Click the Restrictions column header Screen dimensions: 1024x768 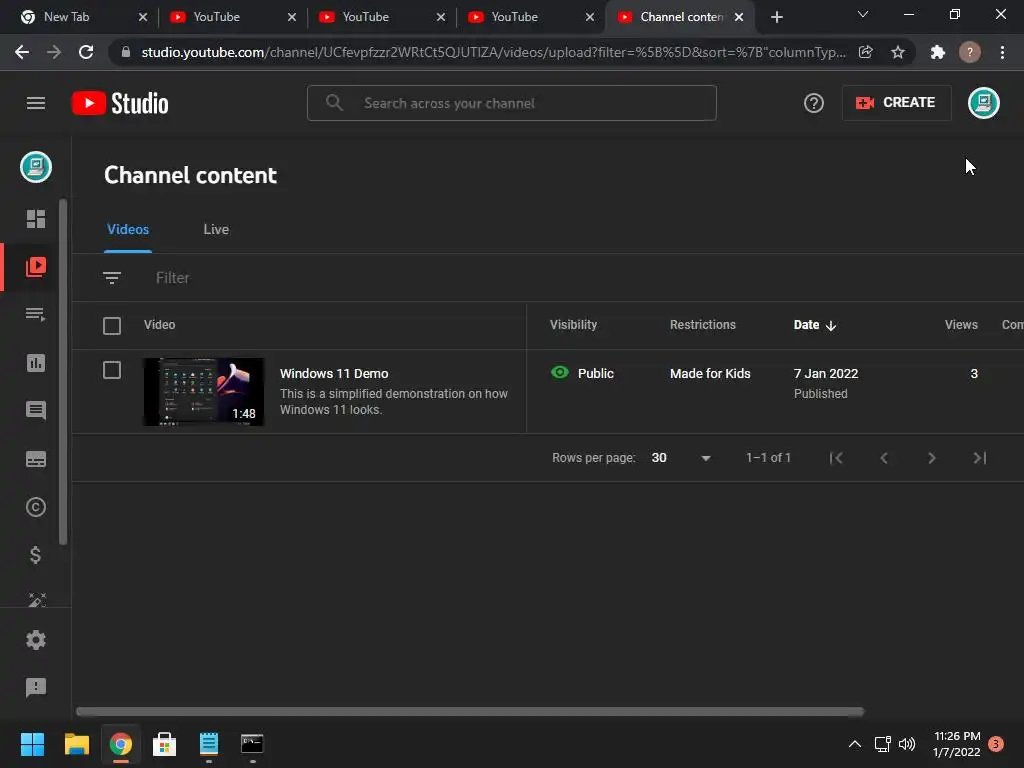pyautogui.click(x=703, y=325)
